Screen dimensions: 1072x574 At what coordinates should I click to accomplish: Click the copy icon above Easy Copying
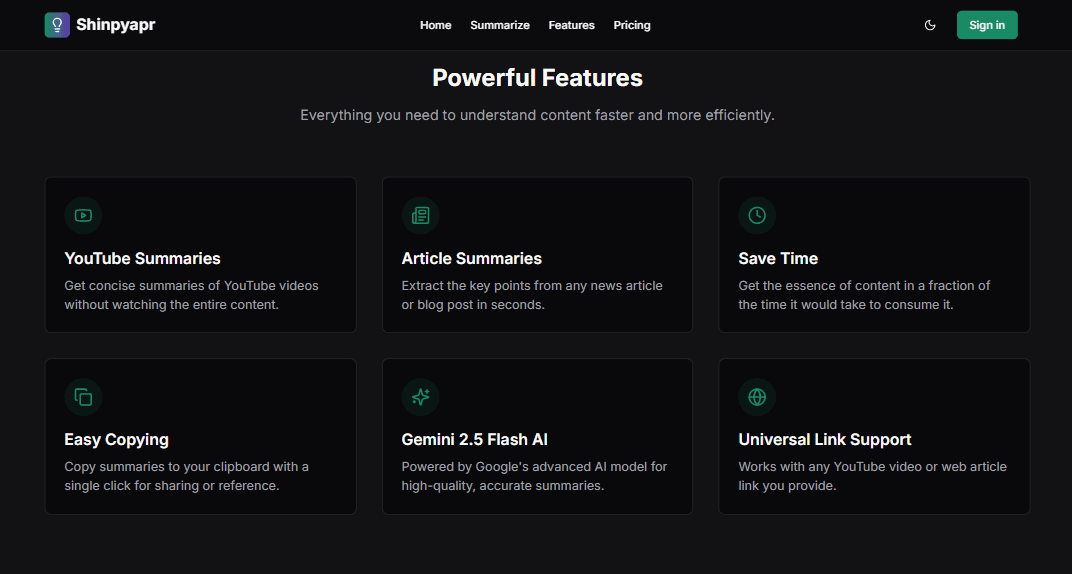point(84,397)
